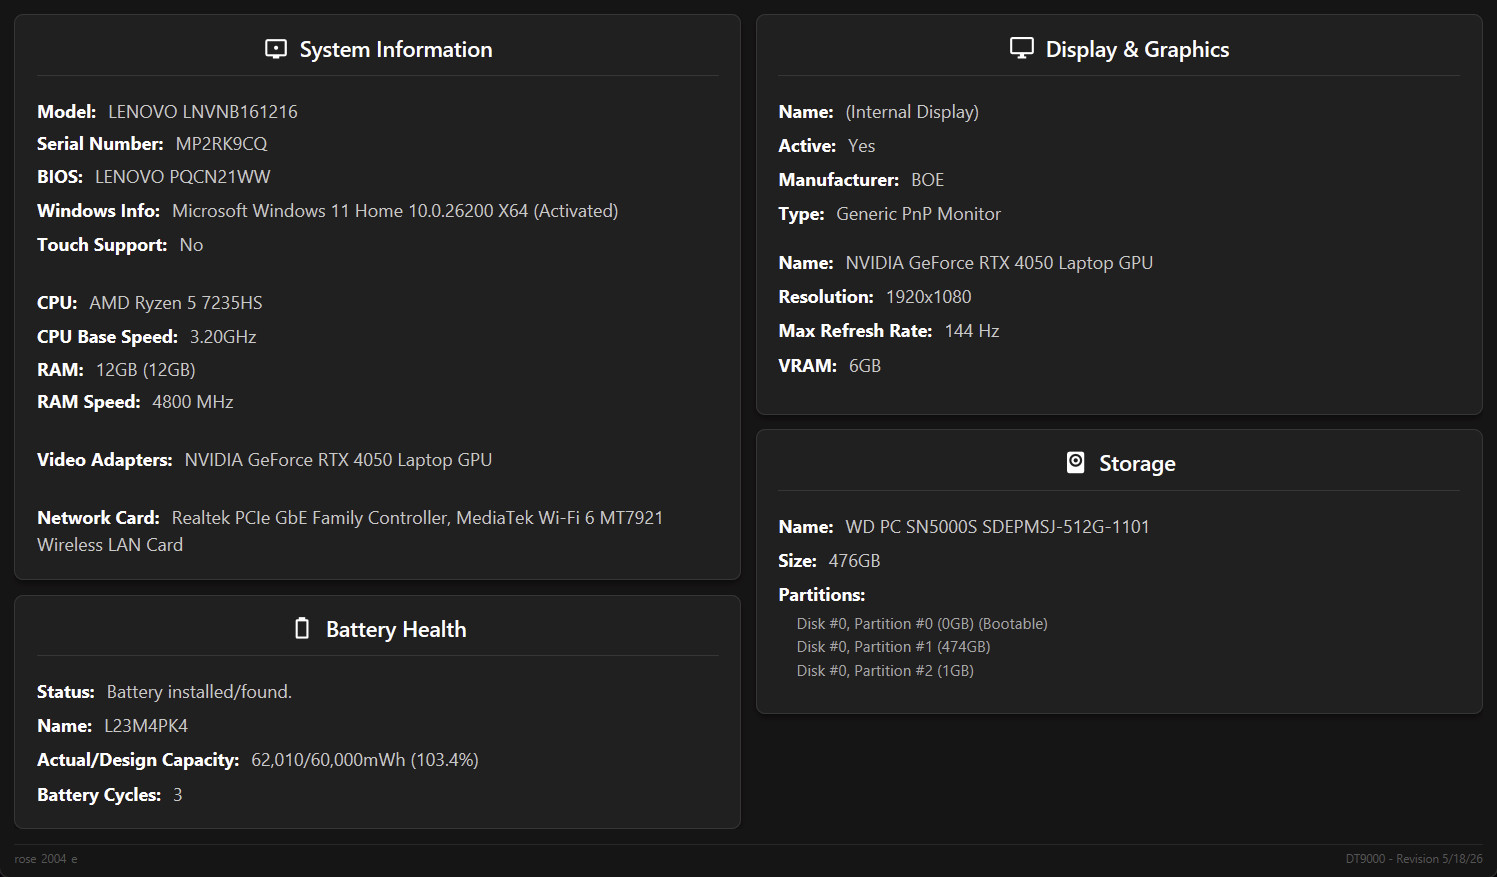Click the display name "(Internal Display)"

[x=912, y=112]
